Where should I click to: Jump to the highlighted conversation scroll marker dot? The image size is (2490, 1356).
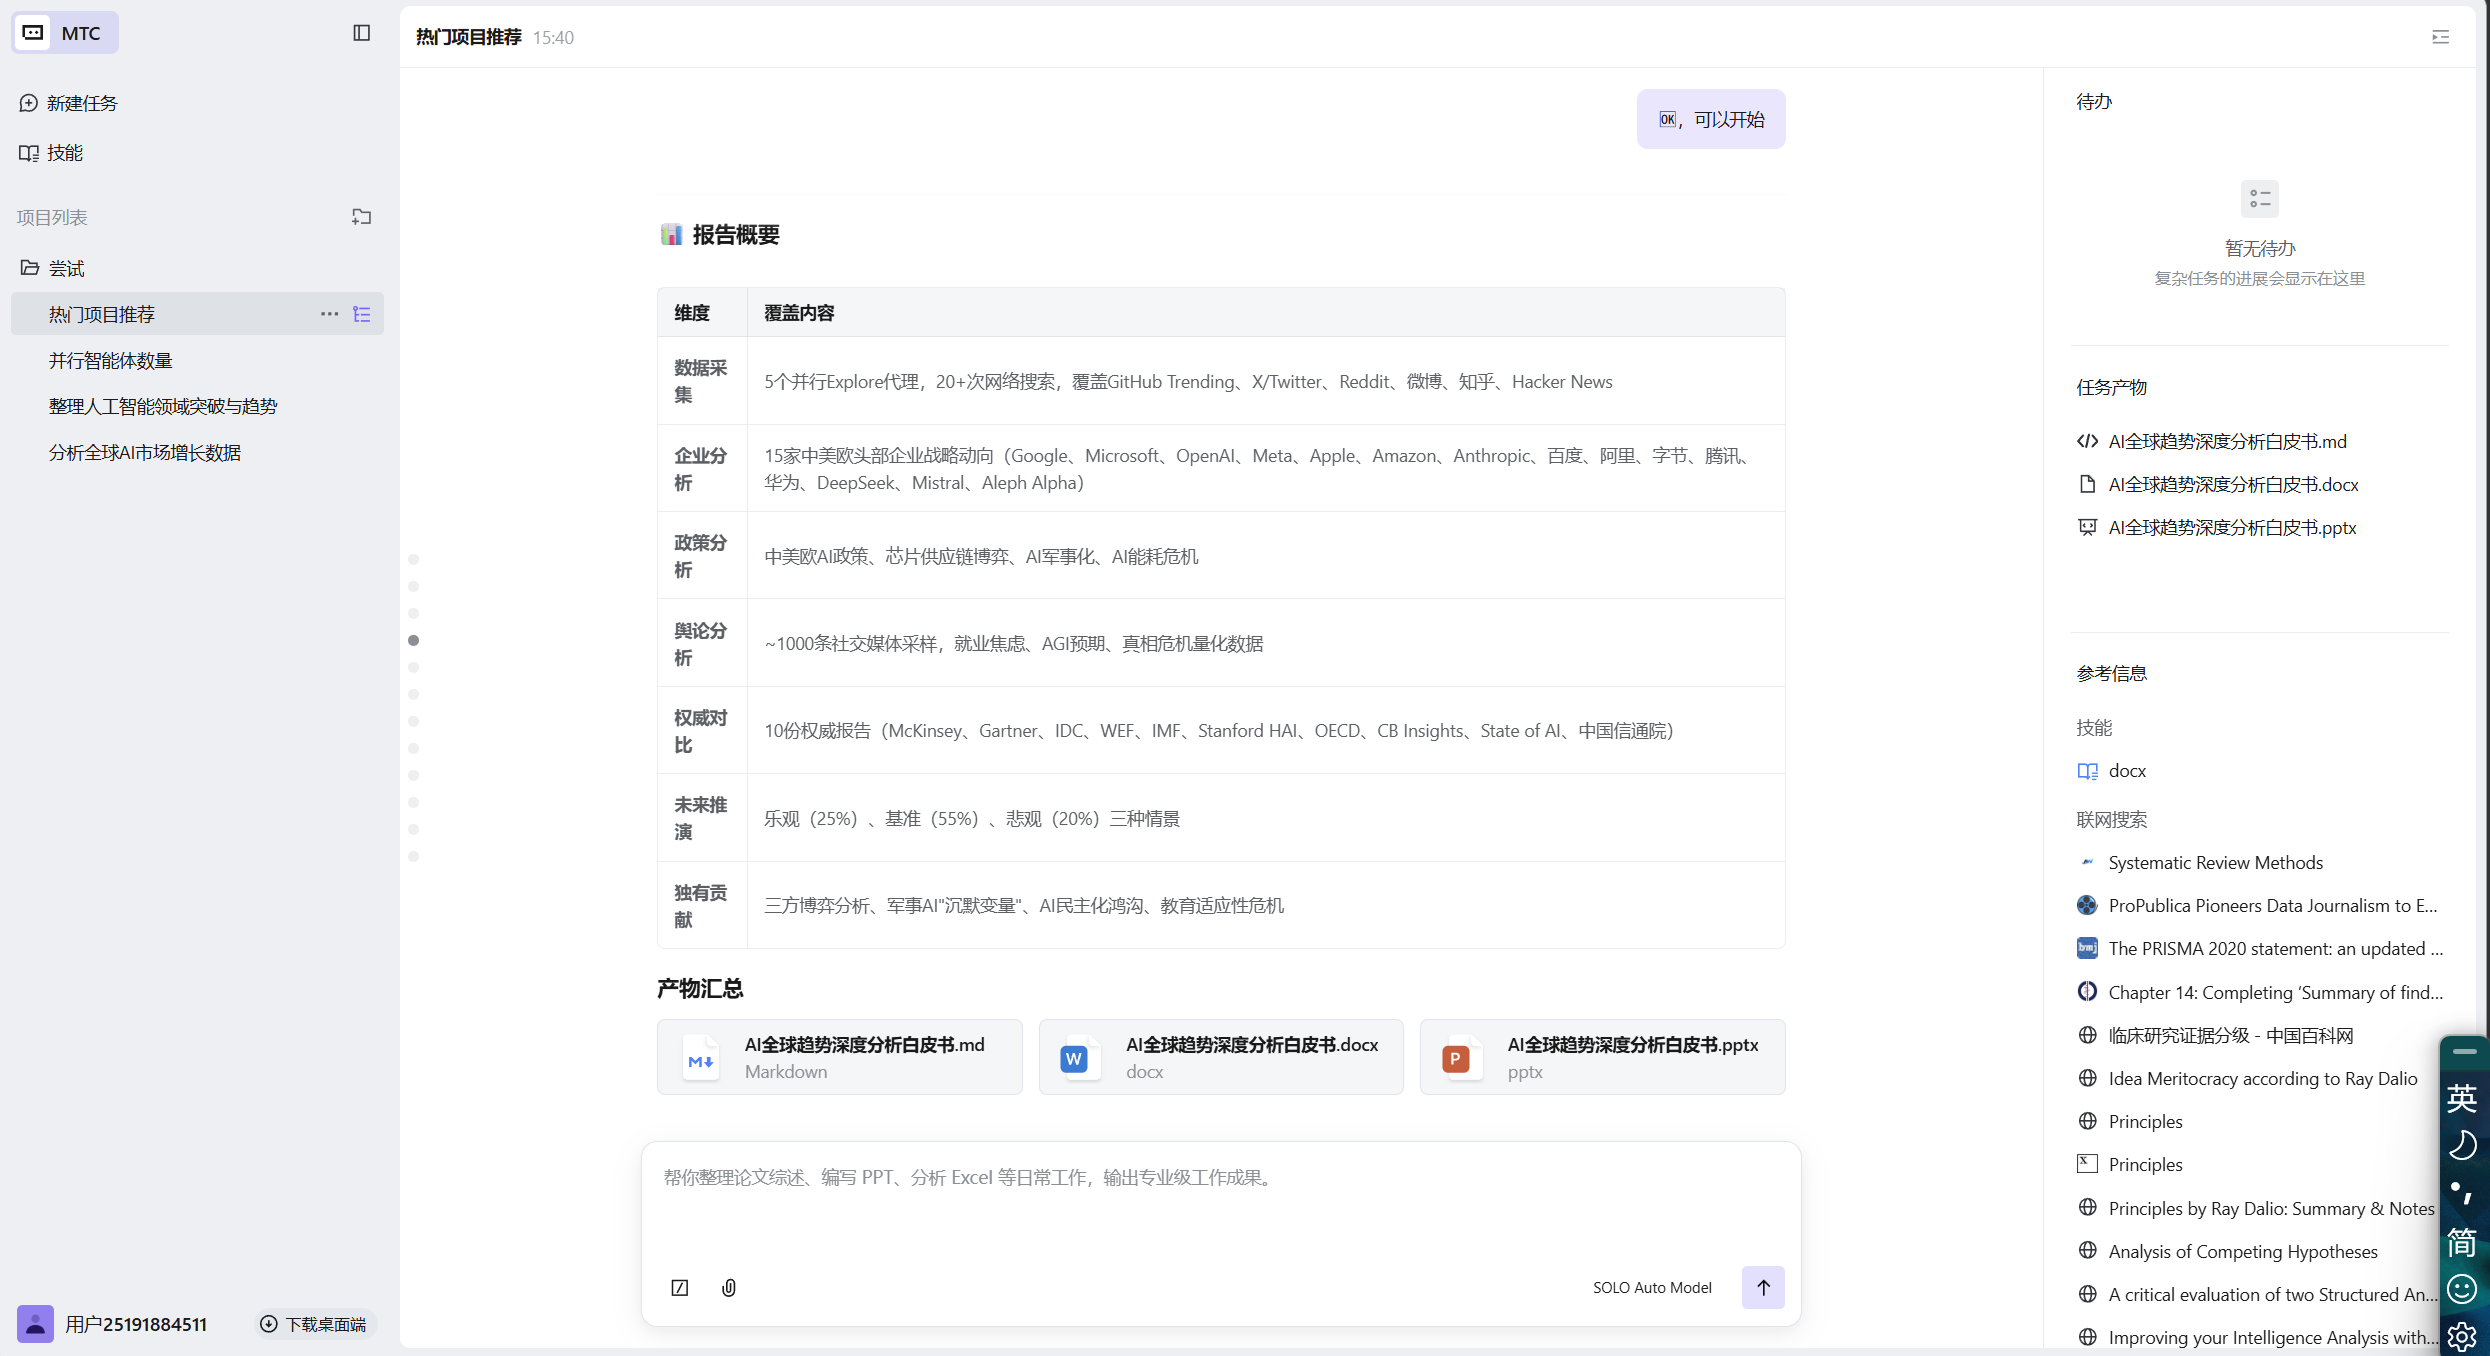tap(413, 640)
